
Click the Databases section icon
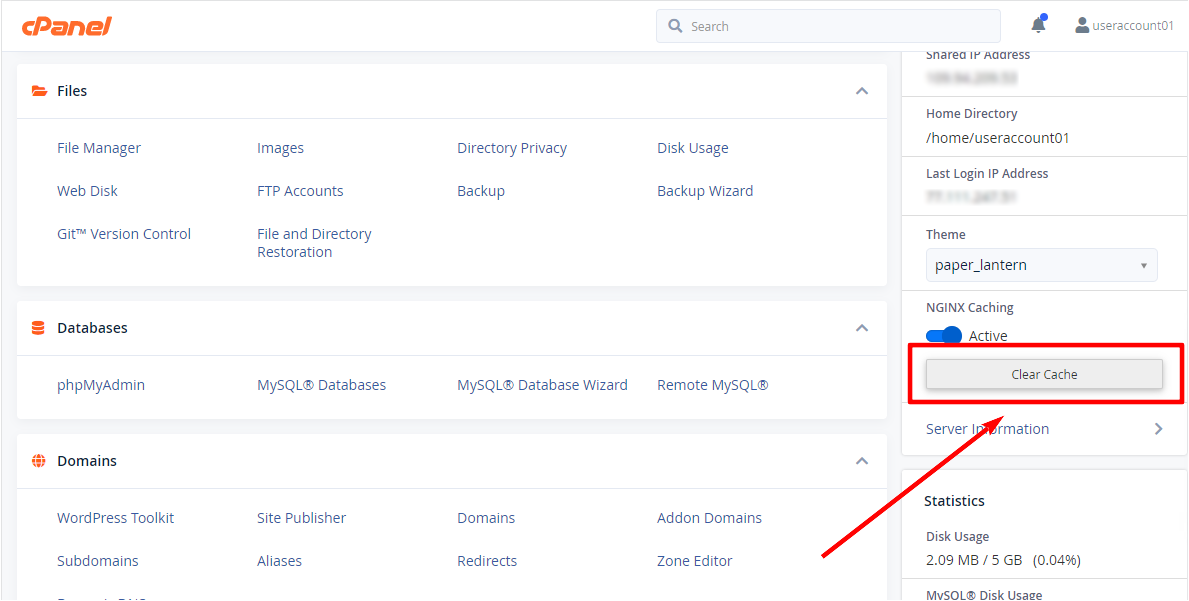point(39,328)
